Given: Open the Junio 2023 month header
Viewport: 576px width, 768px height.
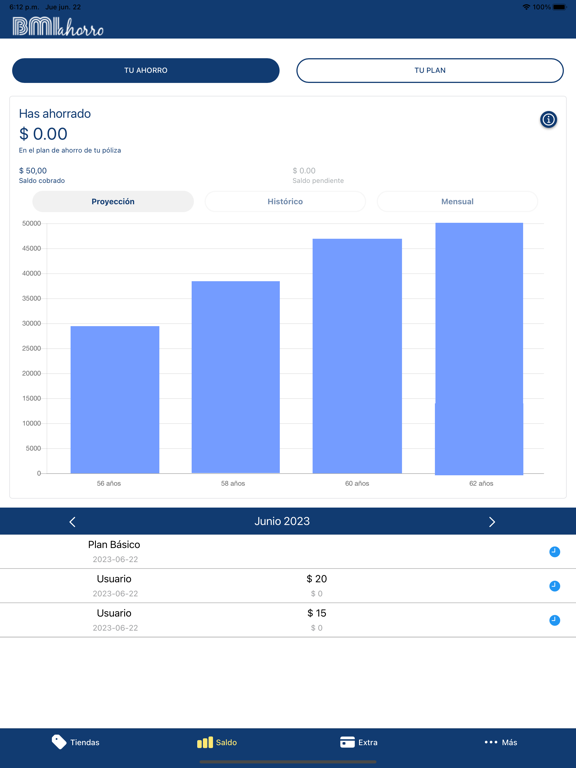Looking at the screenshot, I should [282, 521].
